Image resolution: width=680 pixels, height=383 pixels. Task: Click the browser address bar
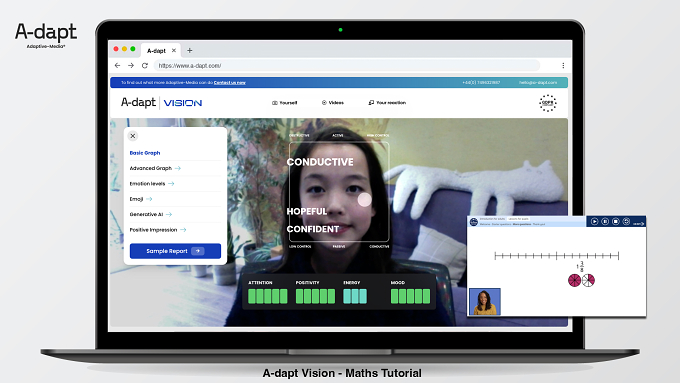(347, 65)
